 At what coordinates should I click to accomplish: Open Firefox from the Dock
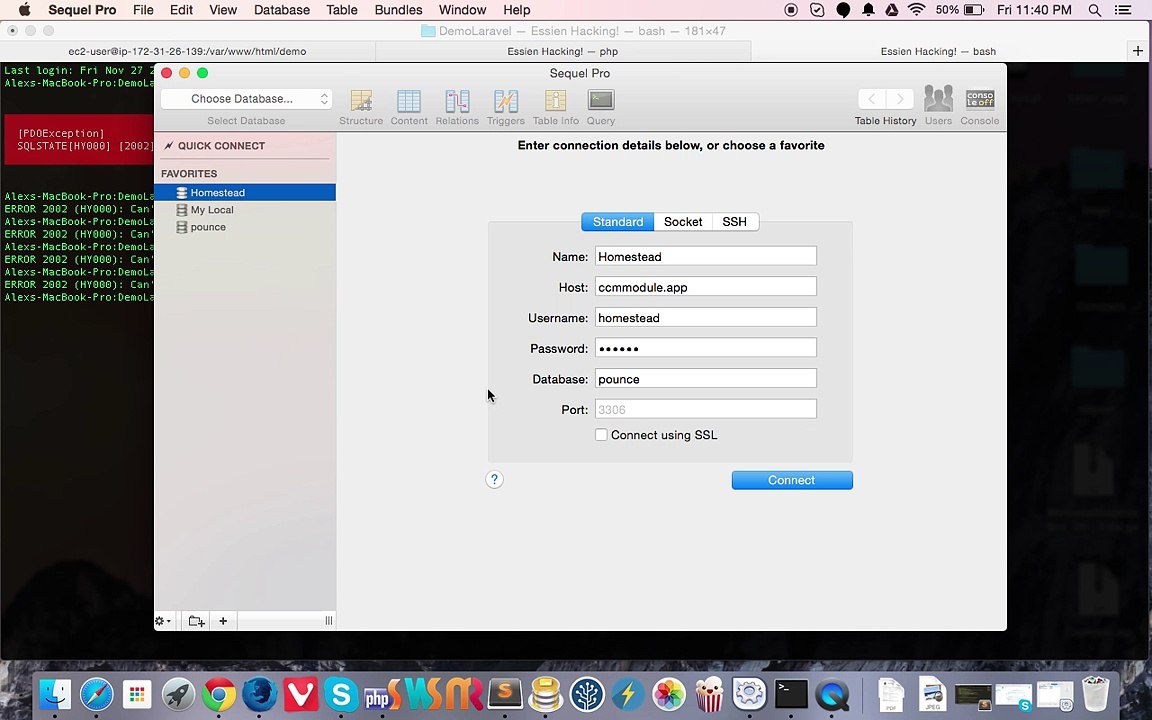[259, 694]
